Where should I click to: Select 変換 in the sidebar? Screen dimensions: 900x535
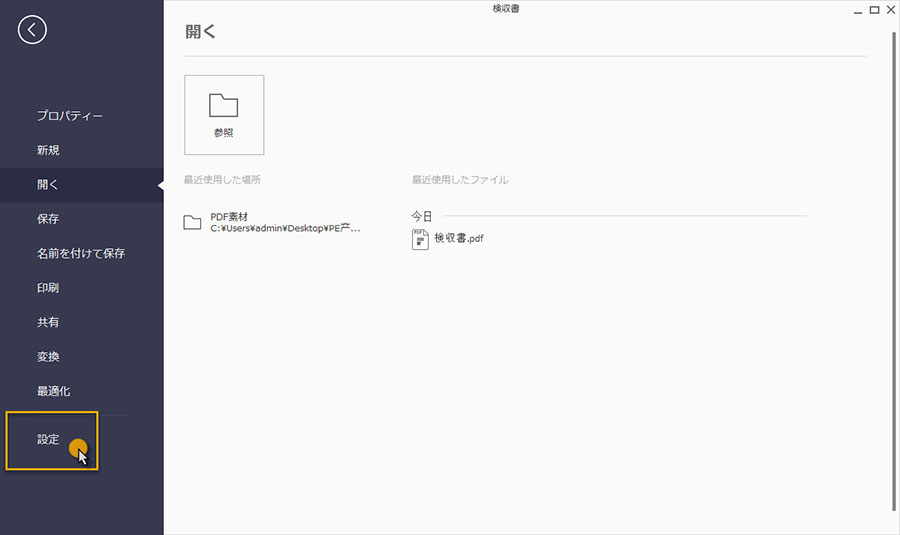click(x=48, y=356)
